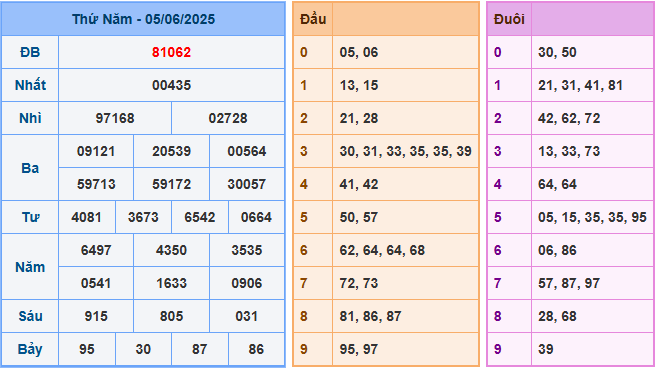Click Đầu values 50, 57
The width and height of the screenshot is (657, 368).
click(359, 217)
